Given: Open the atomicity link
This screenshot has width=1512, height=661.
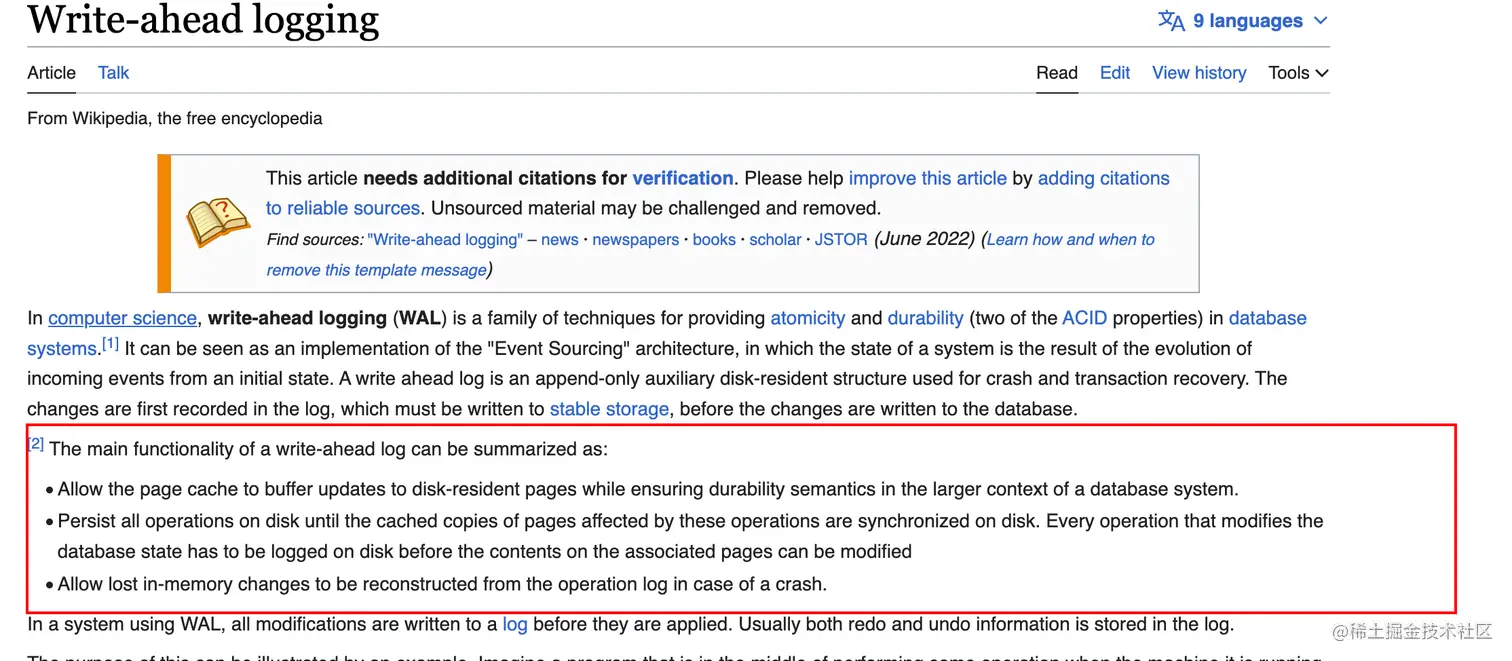Looking at the screenshot, I should click(808, 318).
